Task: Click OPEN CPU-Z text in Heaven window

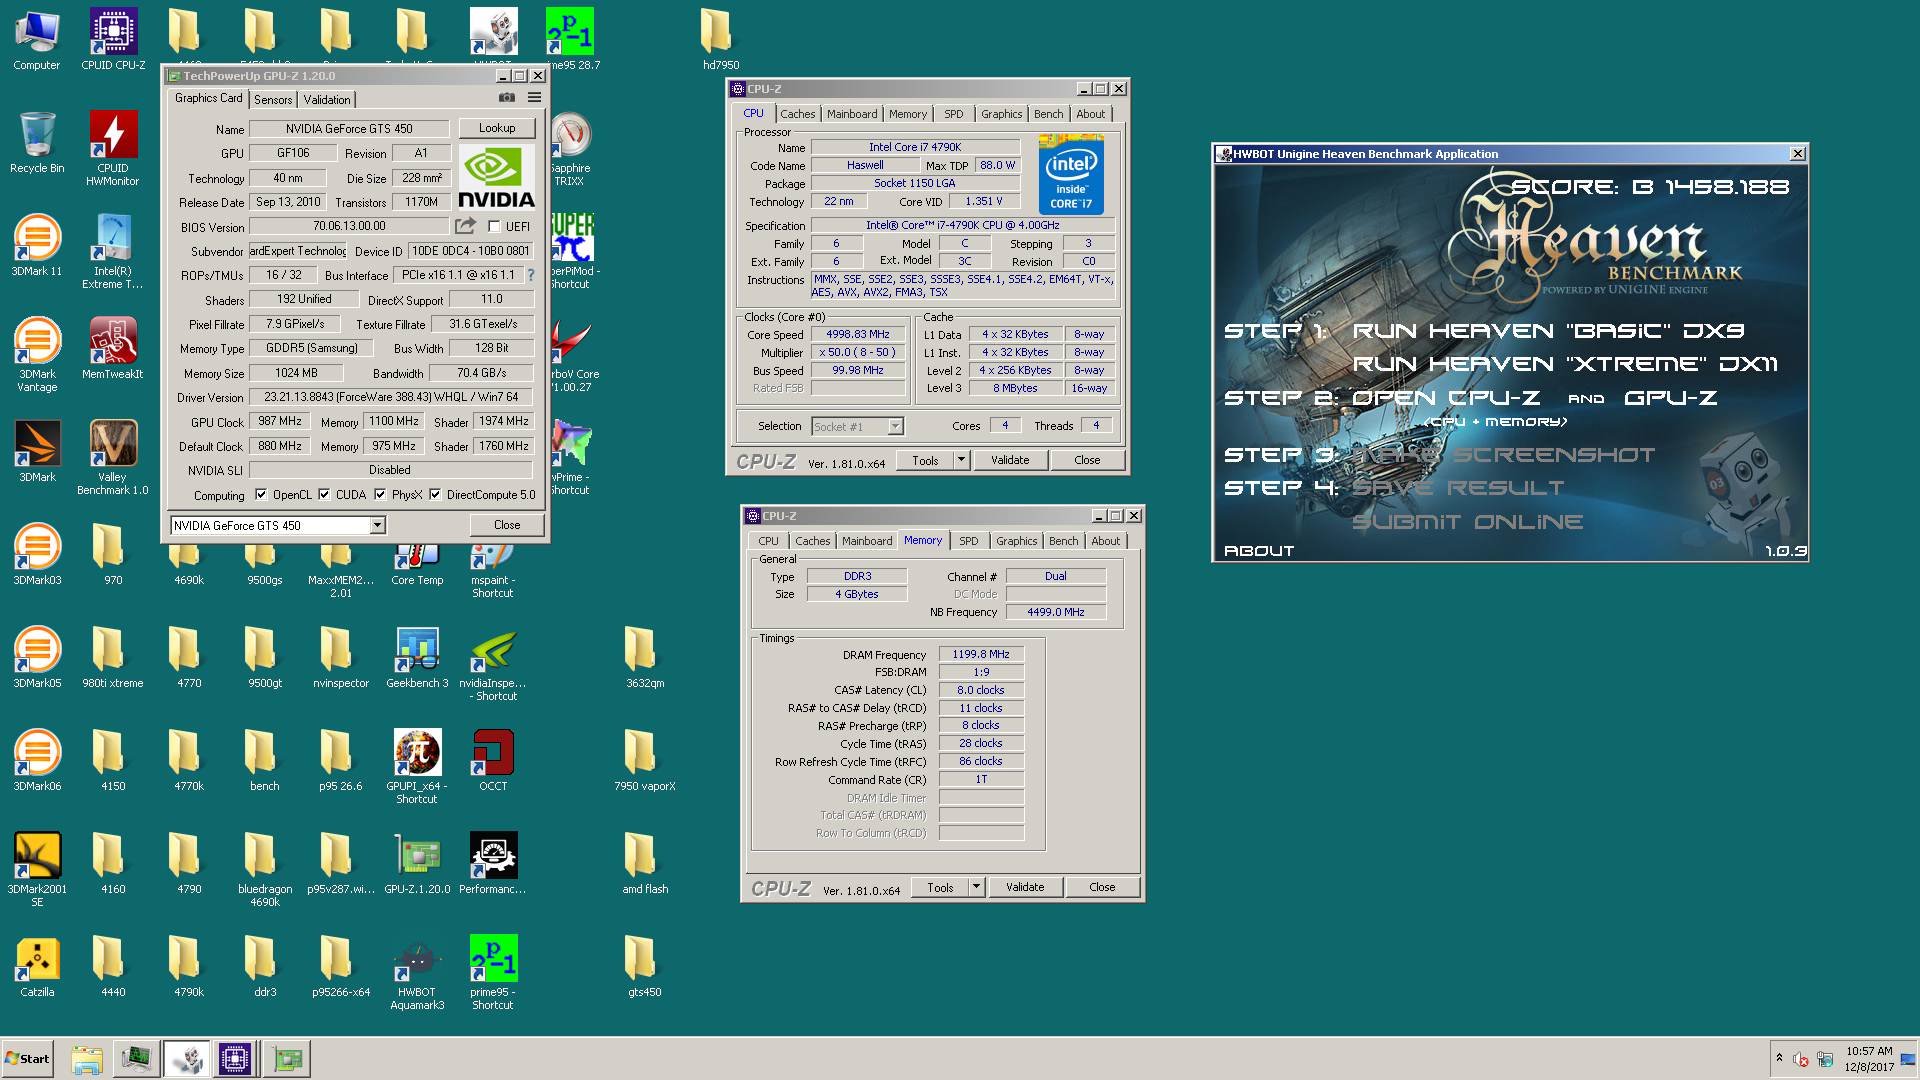Action: click(1446, 398)
